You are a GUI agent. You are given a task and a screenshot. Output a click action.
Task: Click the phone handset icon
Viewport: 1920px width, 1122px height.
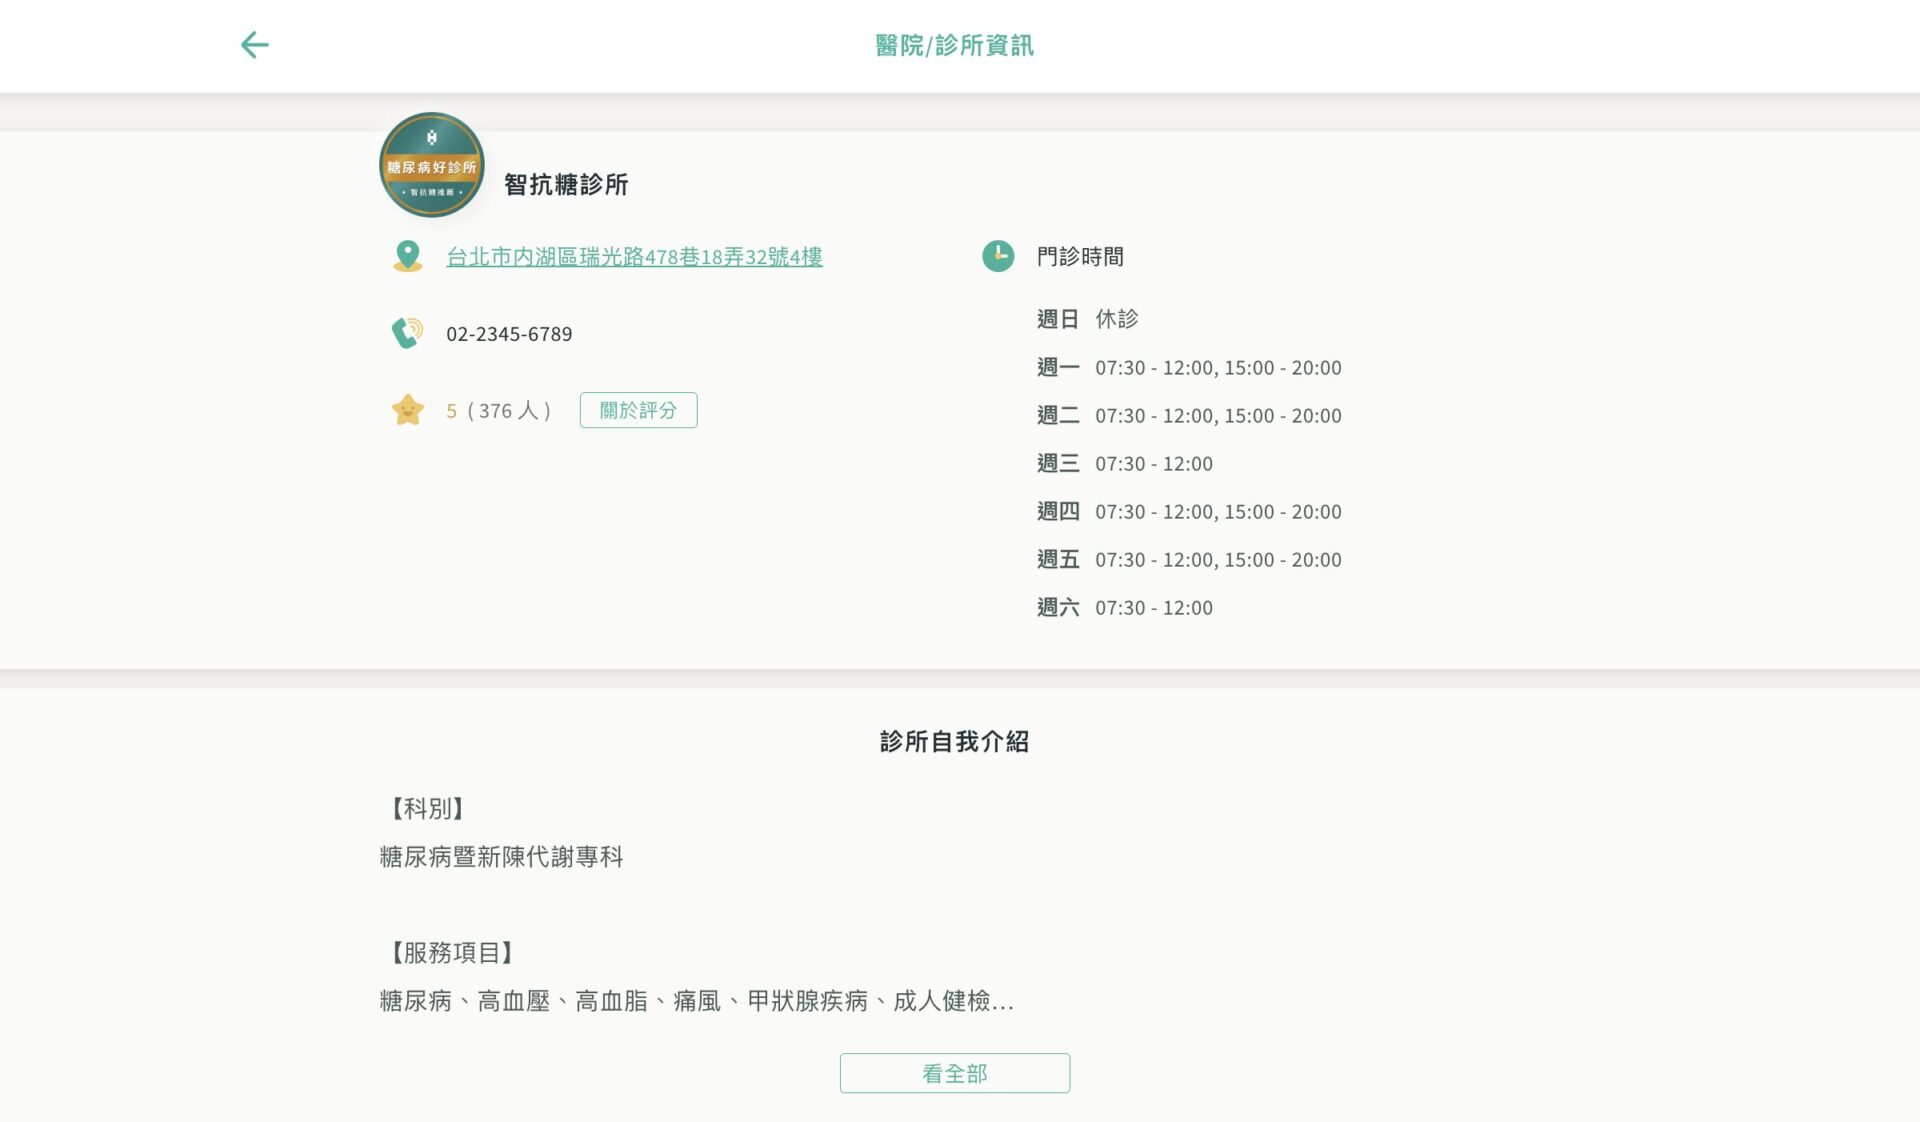406,333
